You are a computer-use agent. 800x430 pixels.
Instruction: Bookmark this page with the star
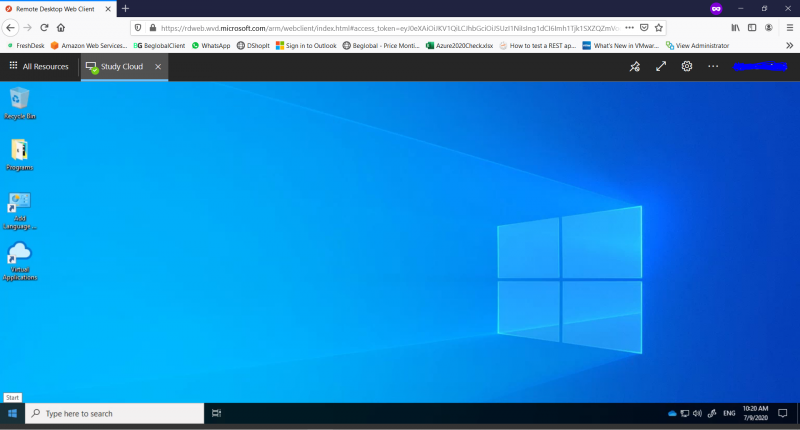(659, 28)
